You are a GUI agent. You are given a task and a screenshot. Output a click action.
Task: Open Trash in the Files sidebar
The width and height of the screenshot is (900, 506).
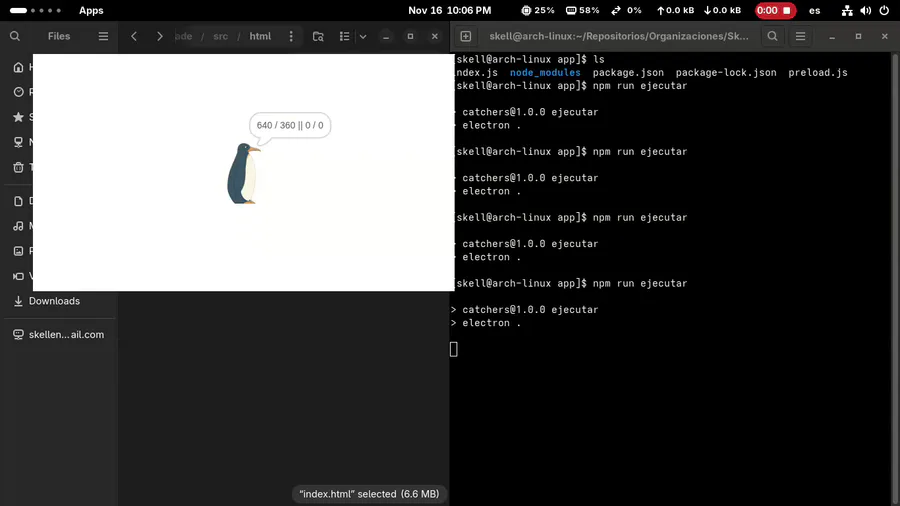tap(18, 167)
